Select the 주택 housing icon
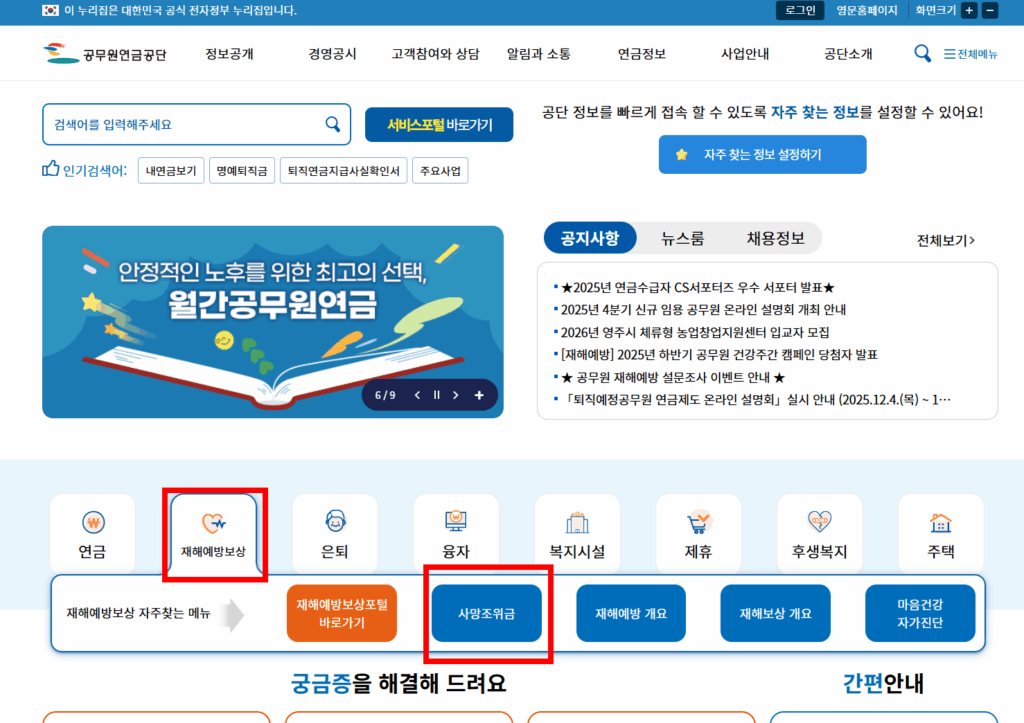The width and height of the screenshot is (1024, 723). (x=940, y=533)
